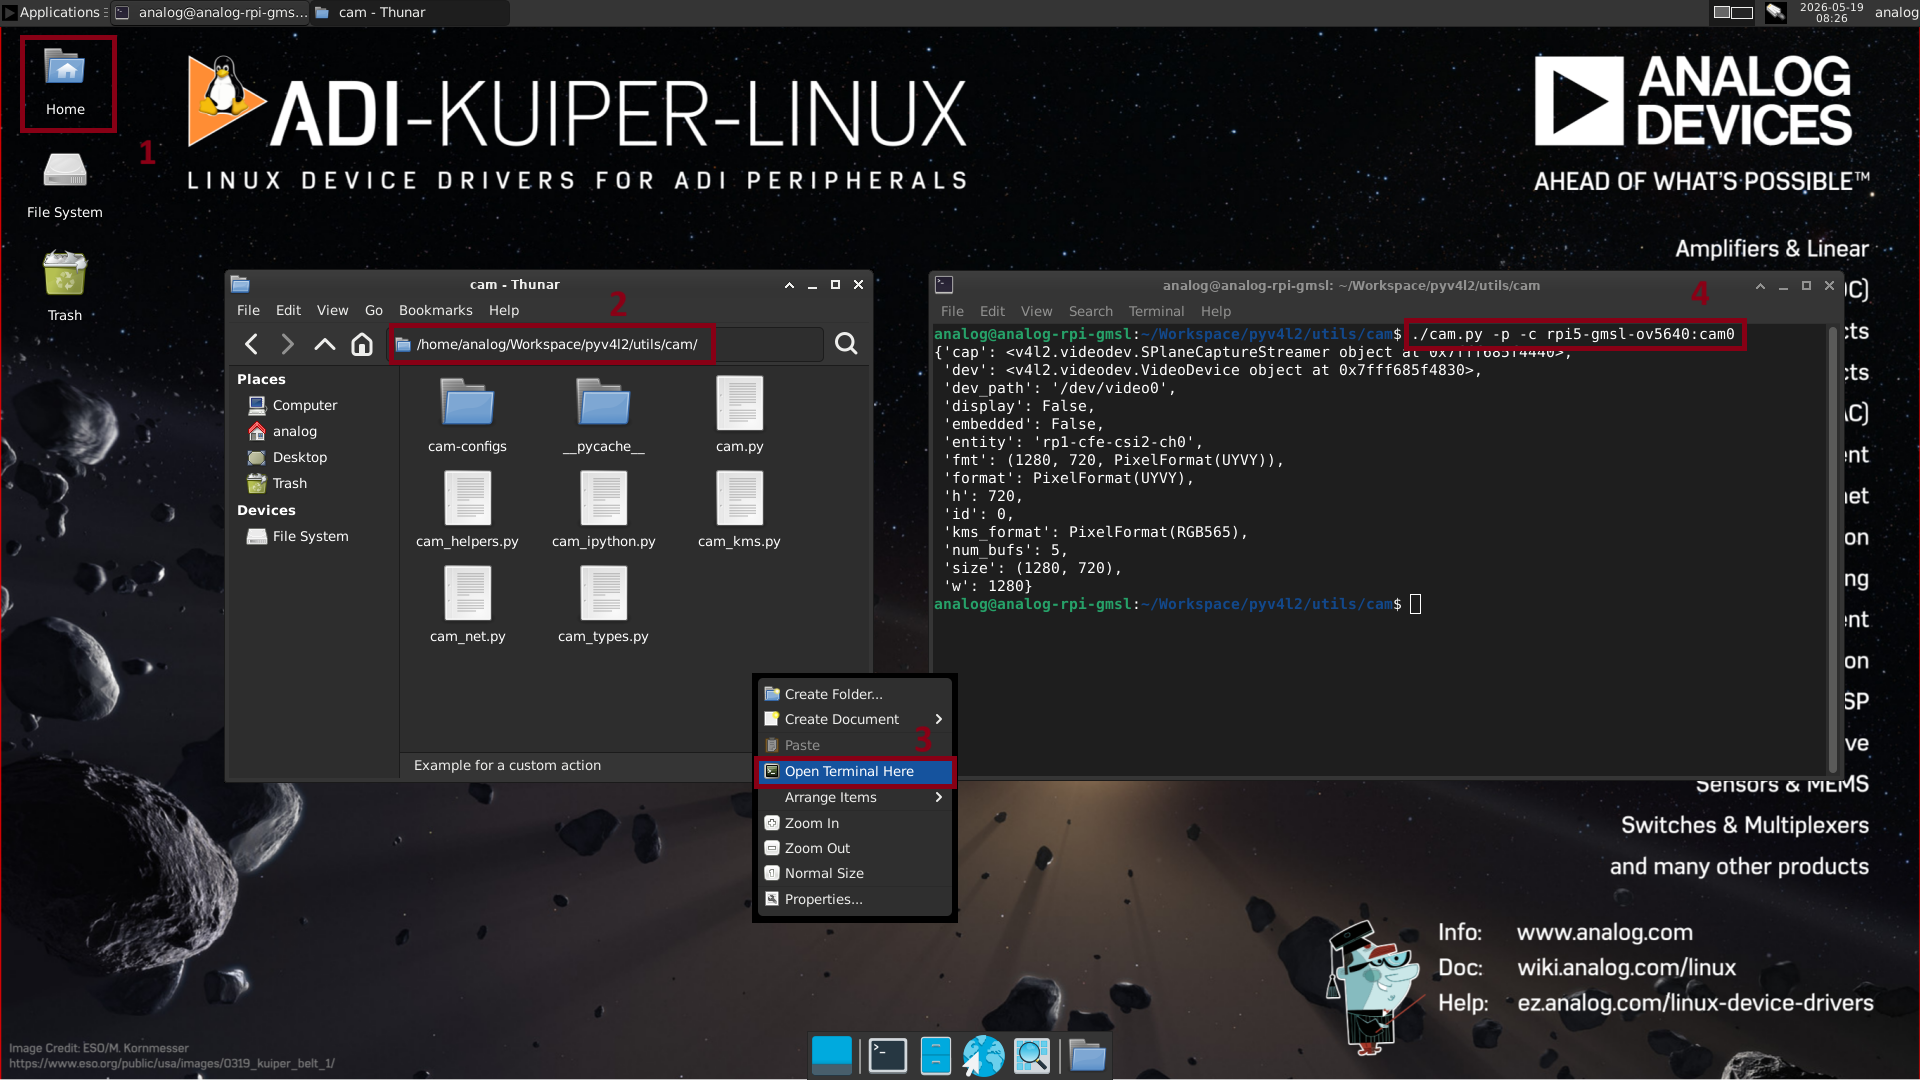
Task: Switch to terminal window via taskbar button
Action: point(211,12)
